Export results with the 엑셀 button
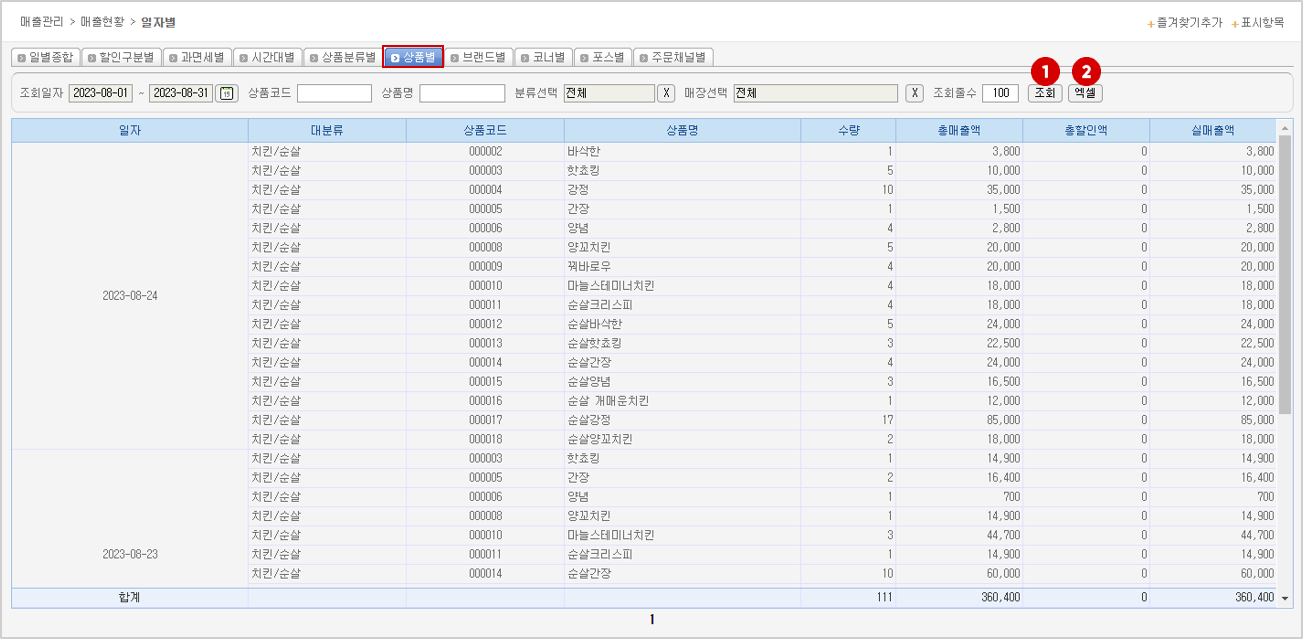Screen dimensions: 1303x639 click(1085, 93)
